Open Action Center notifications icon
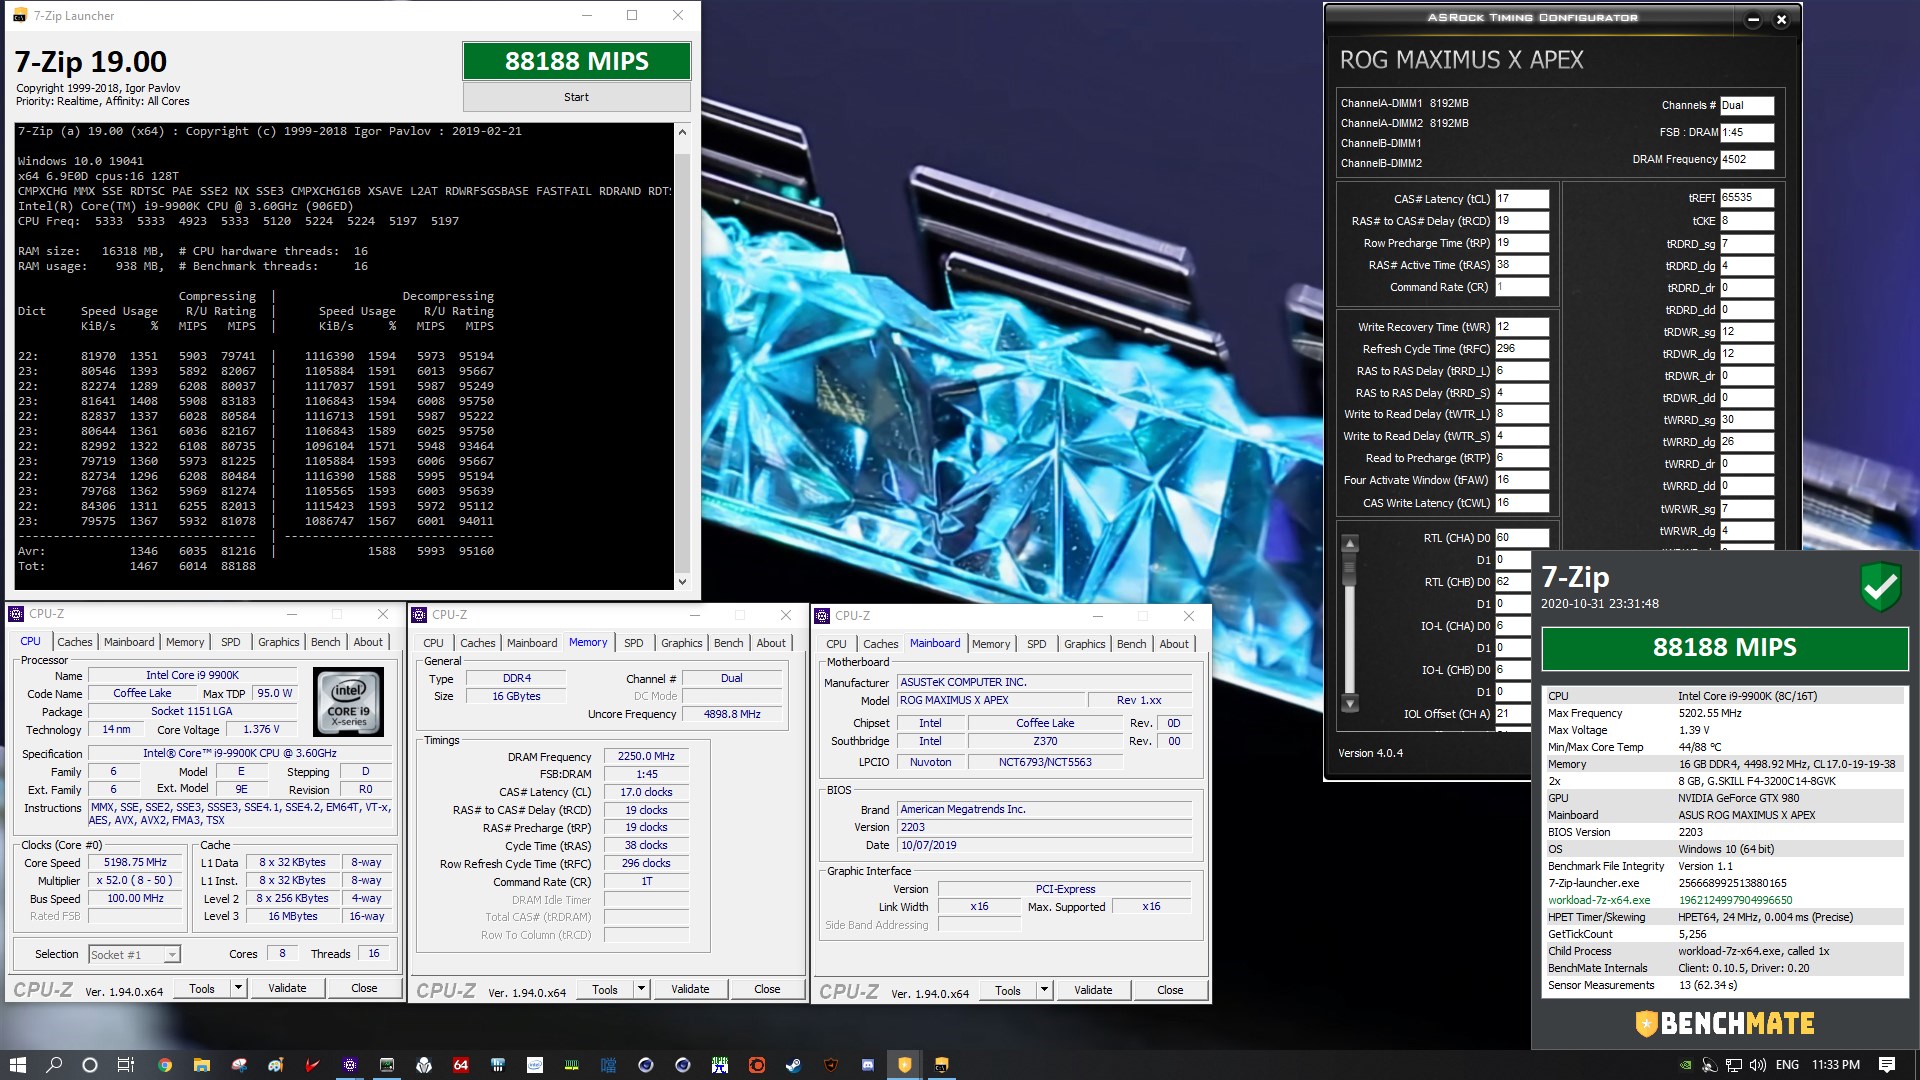 coord(1887,1065)
